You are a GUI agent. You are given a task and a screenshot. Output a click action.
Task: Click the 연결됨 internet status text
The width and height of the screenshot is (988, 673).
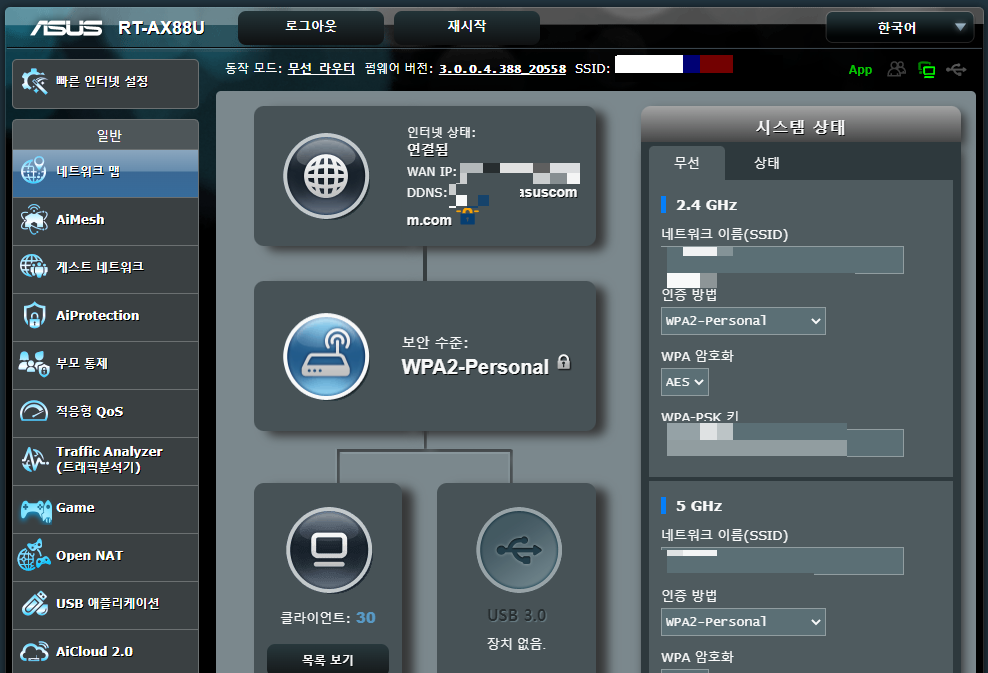pyautogui.click(x=427, y=149)
